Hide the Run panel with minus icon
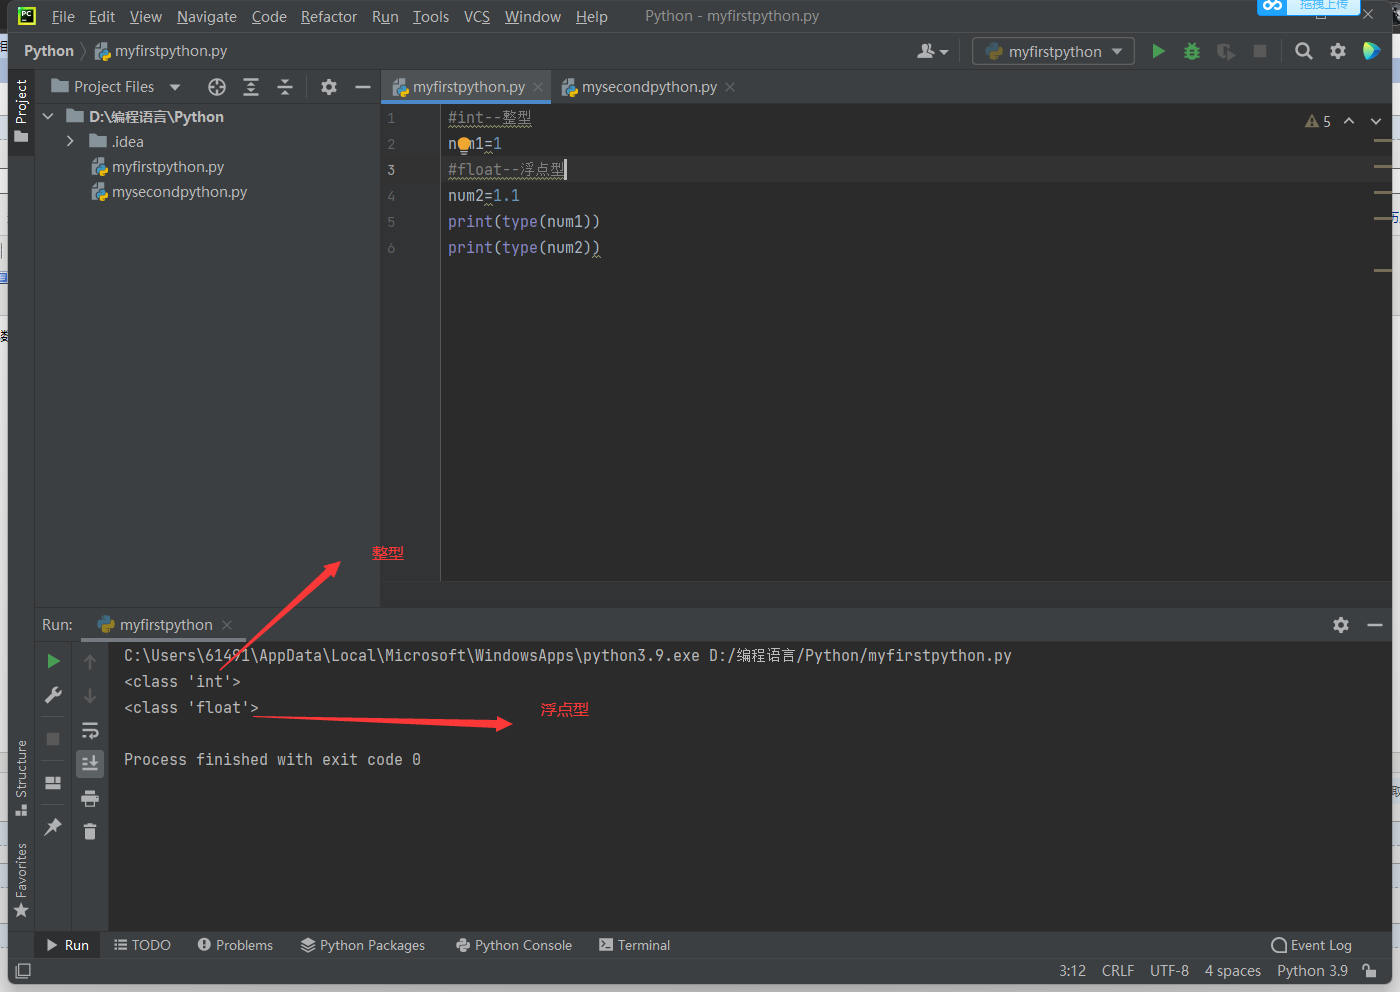This screenshot has height=992, width=1400. [1375, 625]
